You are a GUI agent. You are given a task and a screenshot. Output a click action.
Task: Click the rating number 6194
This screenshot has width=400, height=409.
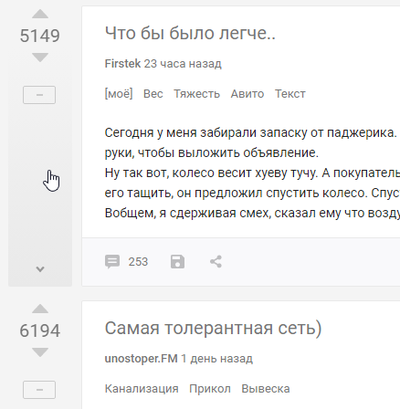coord(40,331)
